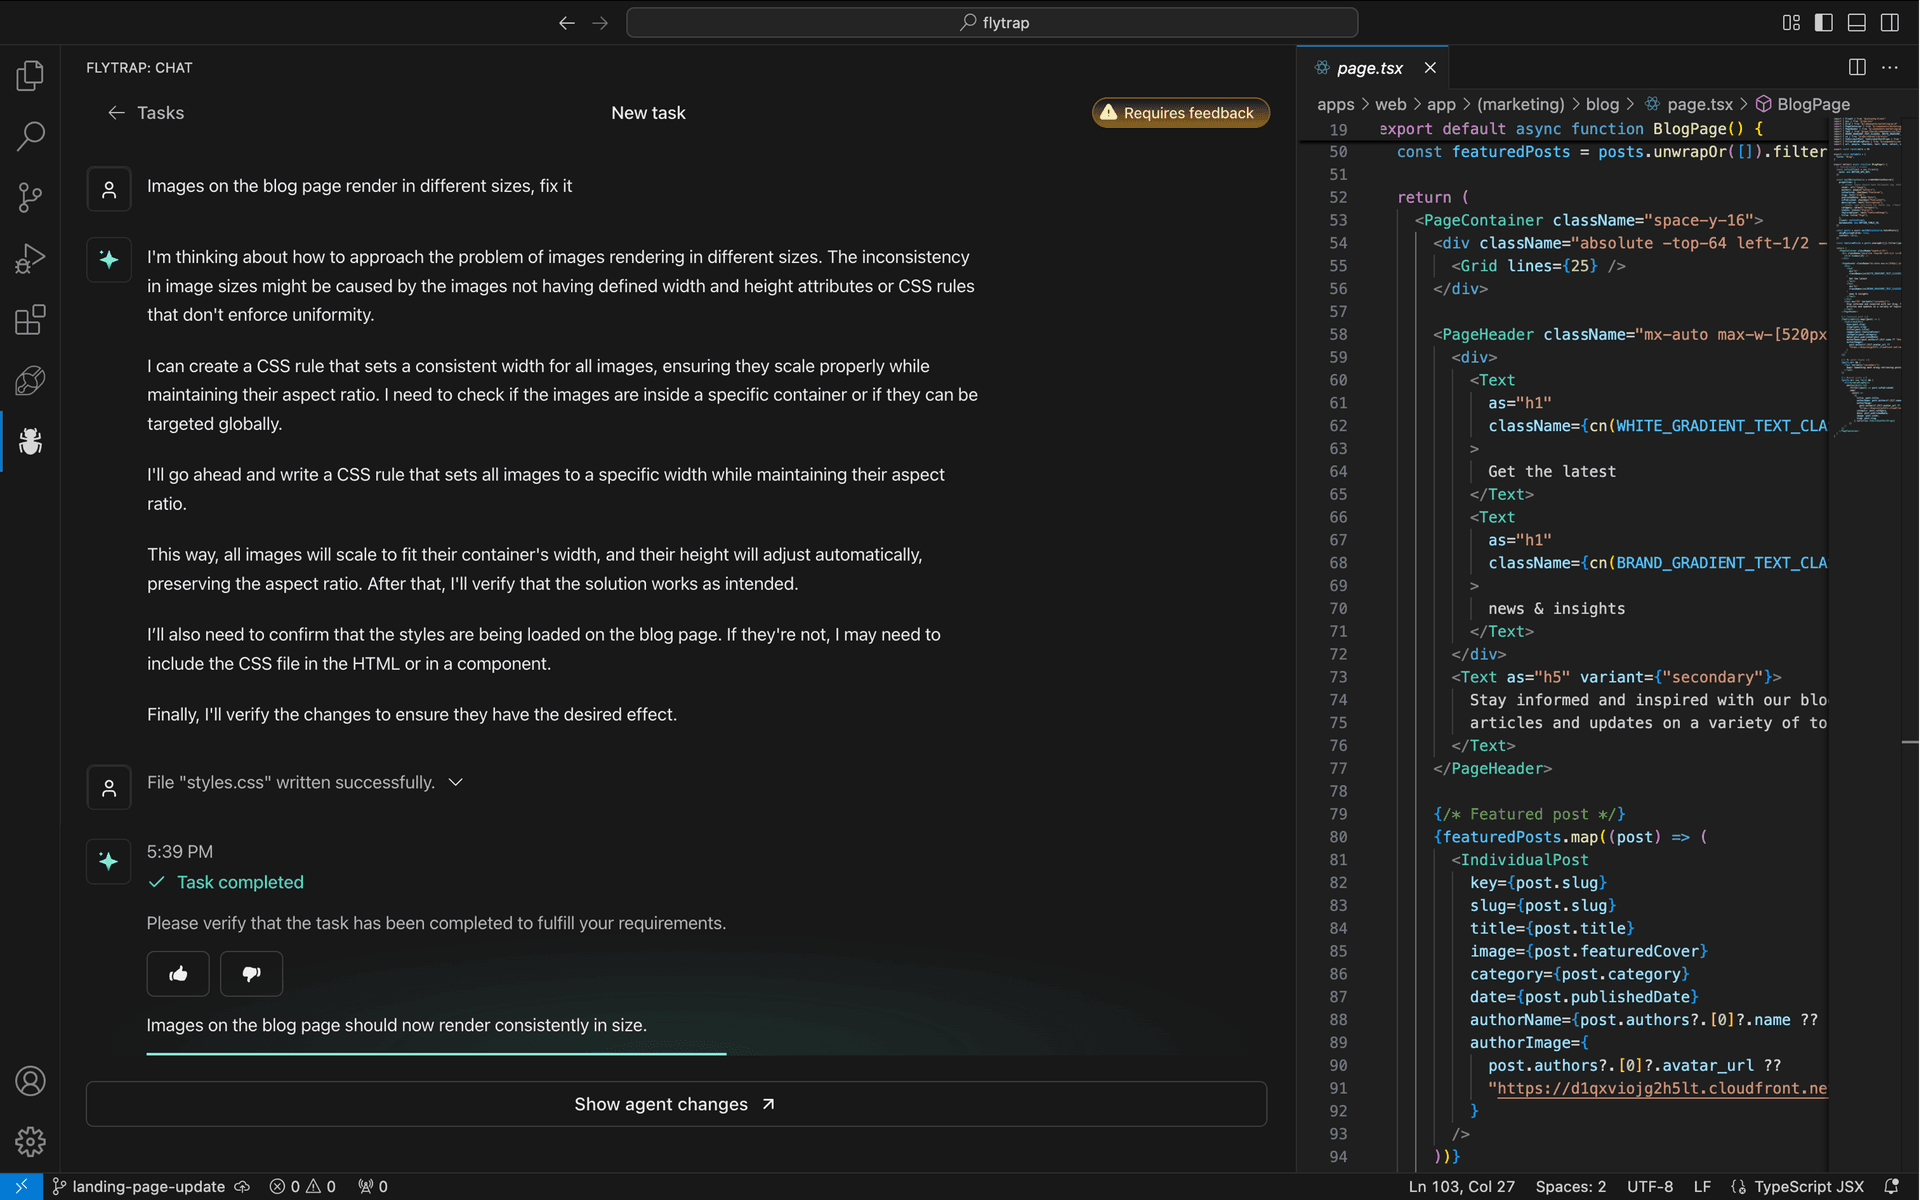The width and height of the screenshot is (1920, 1200).
Task: Switch to the page.tsx tab
Action: [x=1370, y=67]
